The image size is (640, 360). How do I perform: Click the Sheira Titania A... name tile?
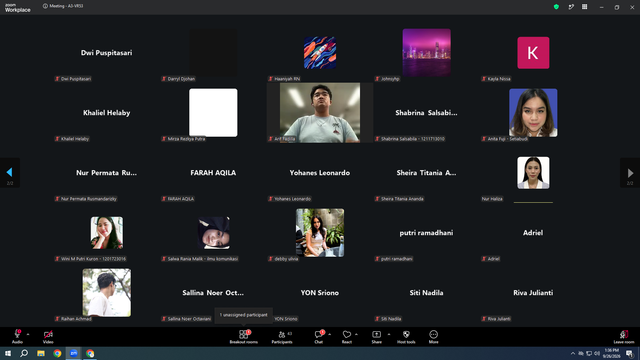tap(426, 173)
